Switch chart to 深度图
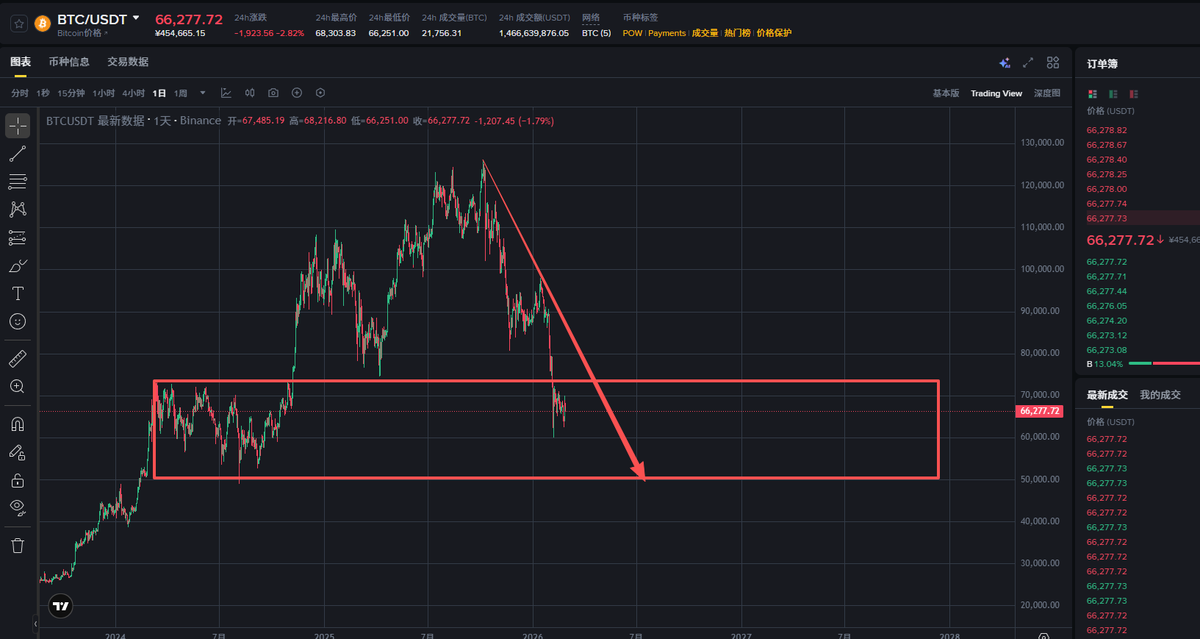This screenshot has width=1200, height=639. pos(1047,93)
